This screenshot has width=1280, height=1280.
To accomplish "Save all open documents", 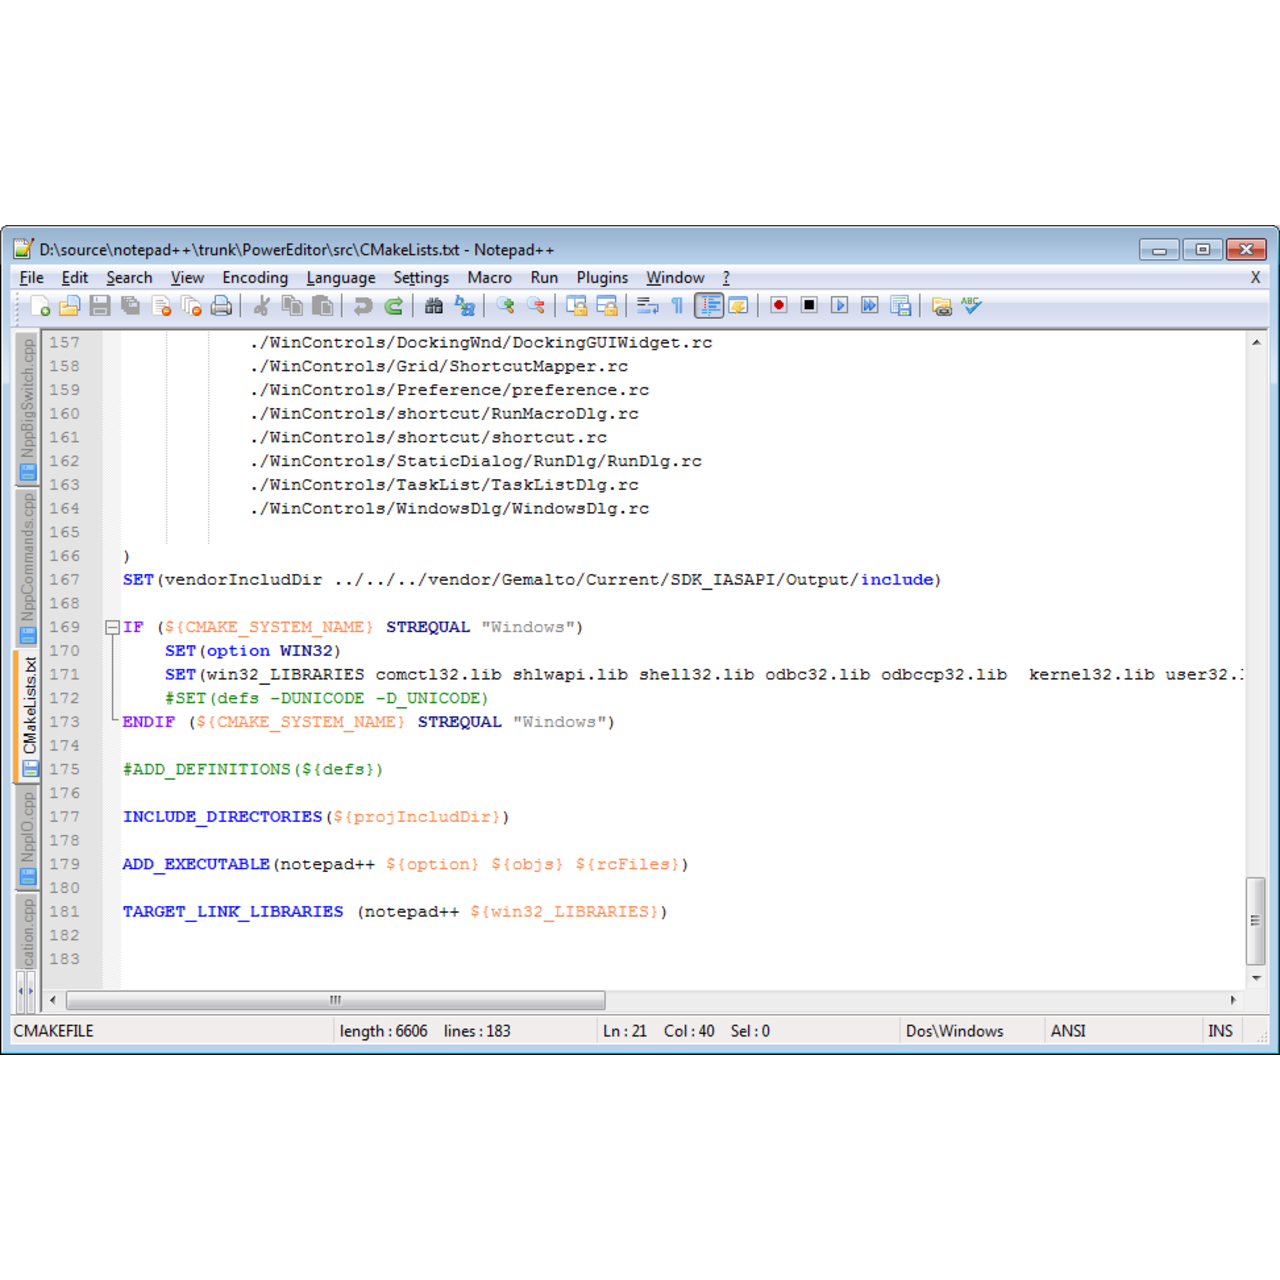I will click(x=130, y=306).
